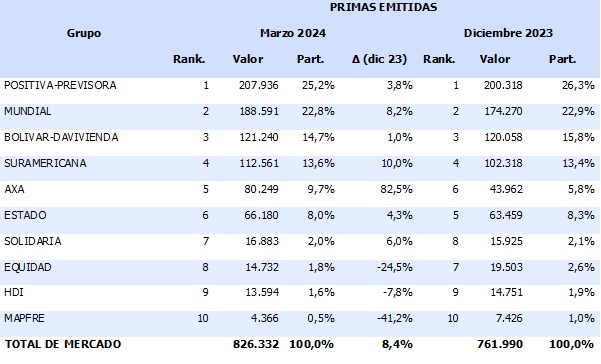Click the PRIMAS EMITIDAS title header
The height and width of the screenshot is (364, 601).
pyautogui.click(x=383, y=7)
